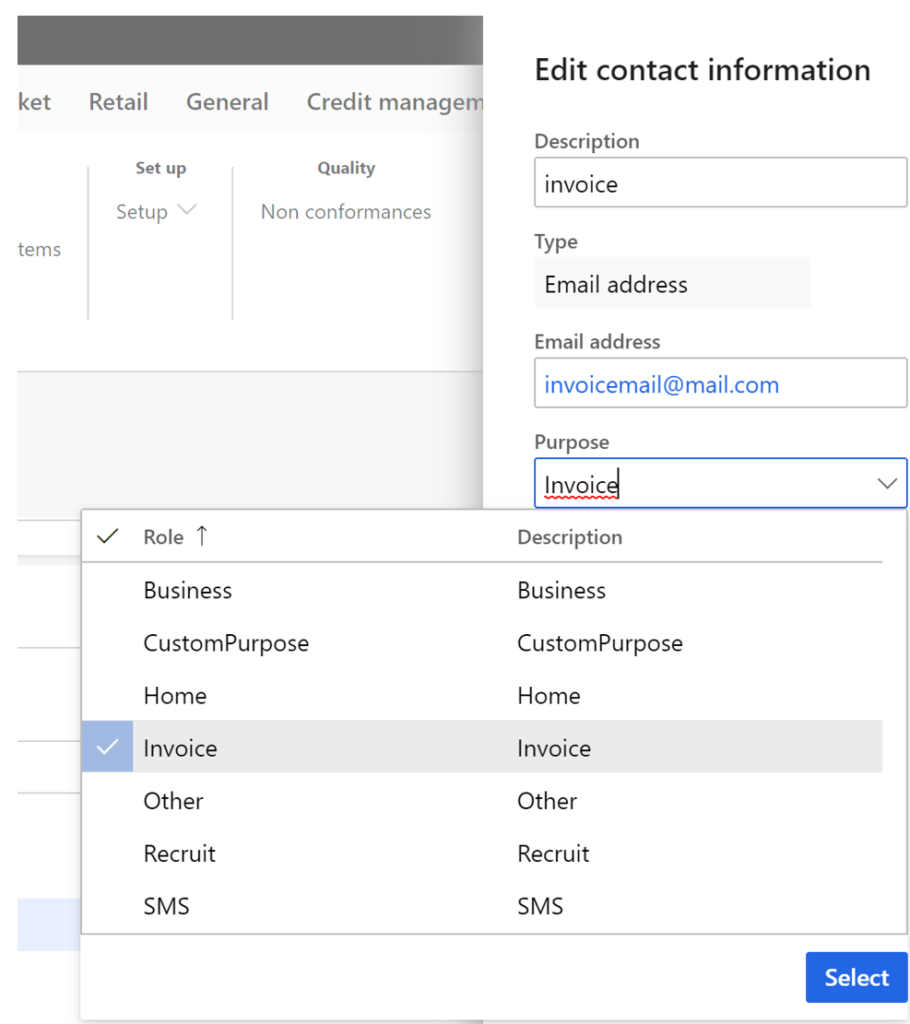
Task: Switch to the General tab
Action: (227, 101)
